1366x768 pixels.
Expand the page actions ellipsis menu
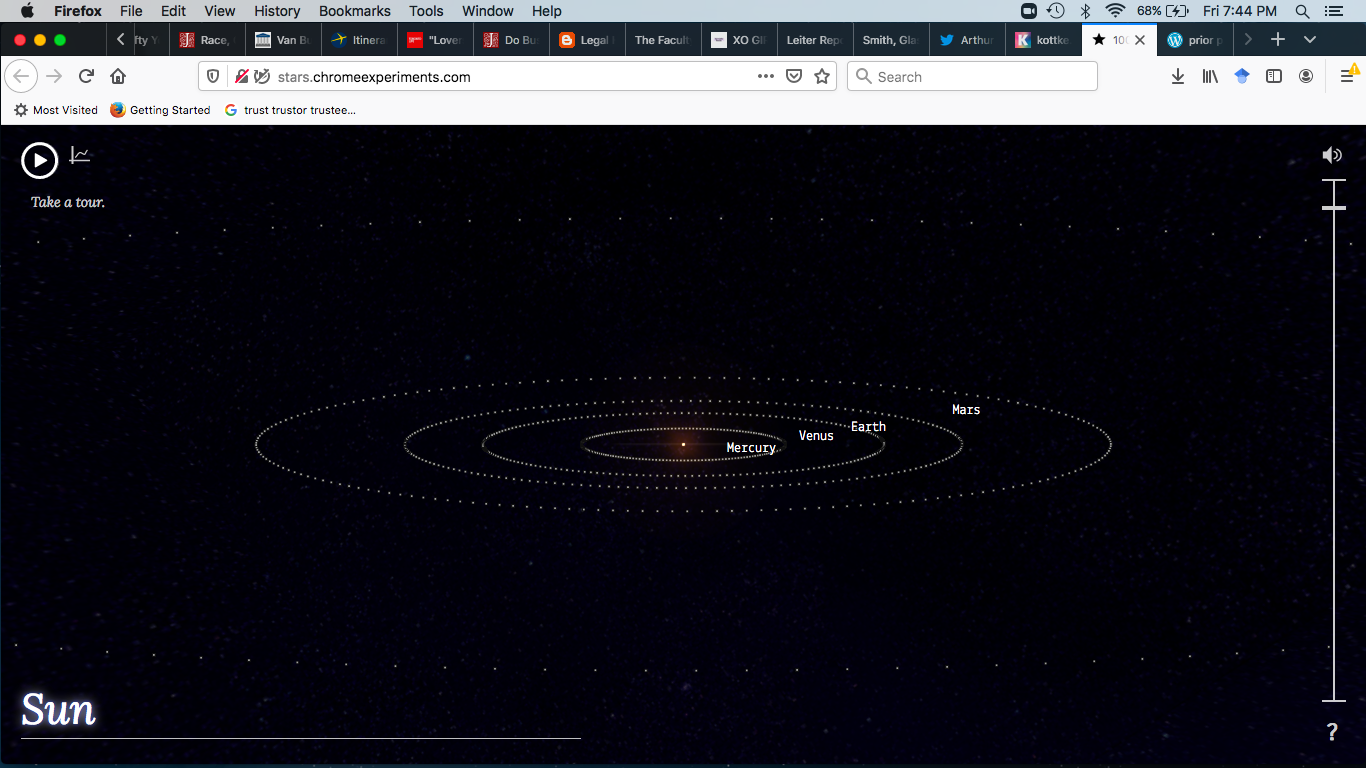click(x=765, y=76)
